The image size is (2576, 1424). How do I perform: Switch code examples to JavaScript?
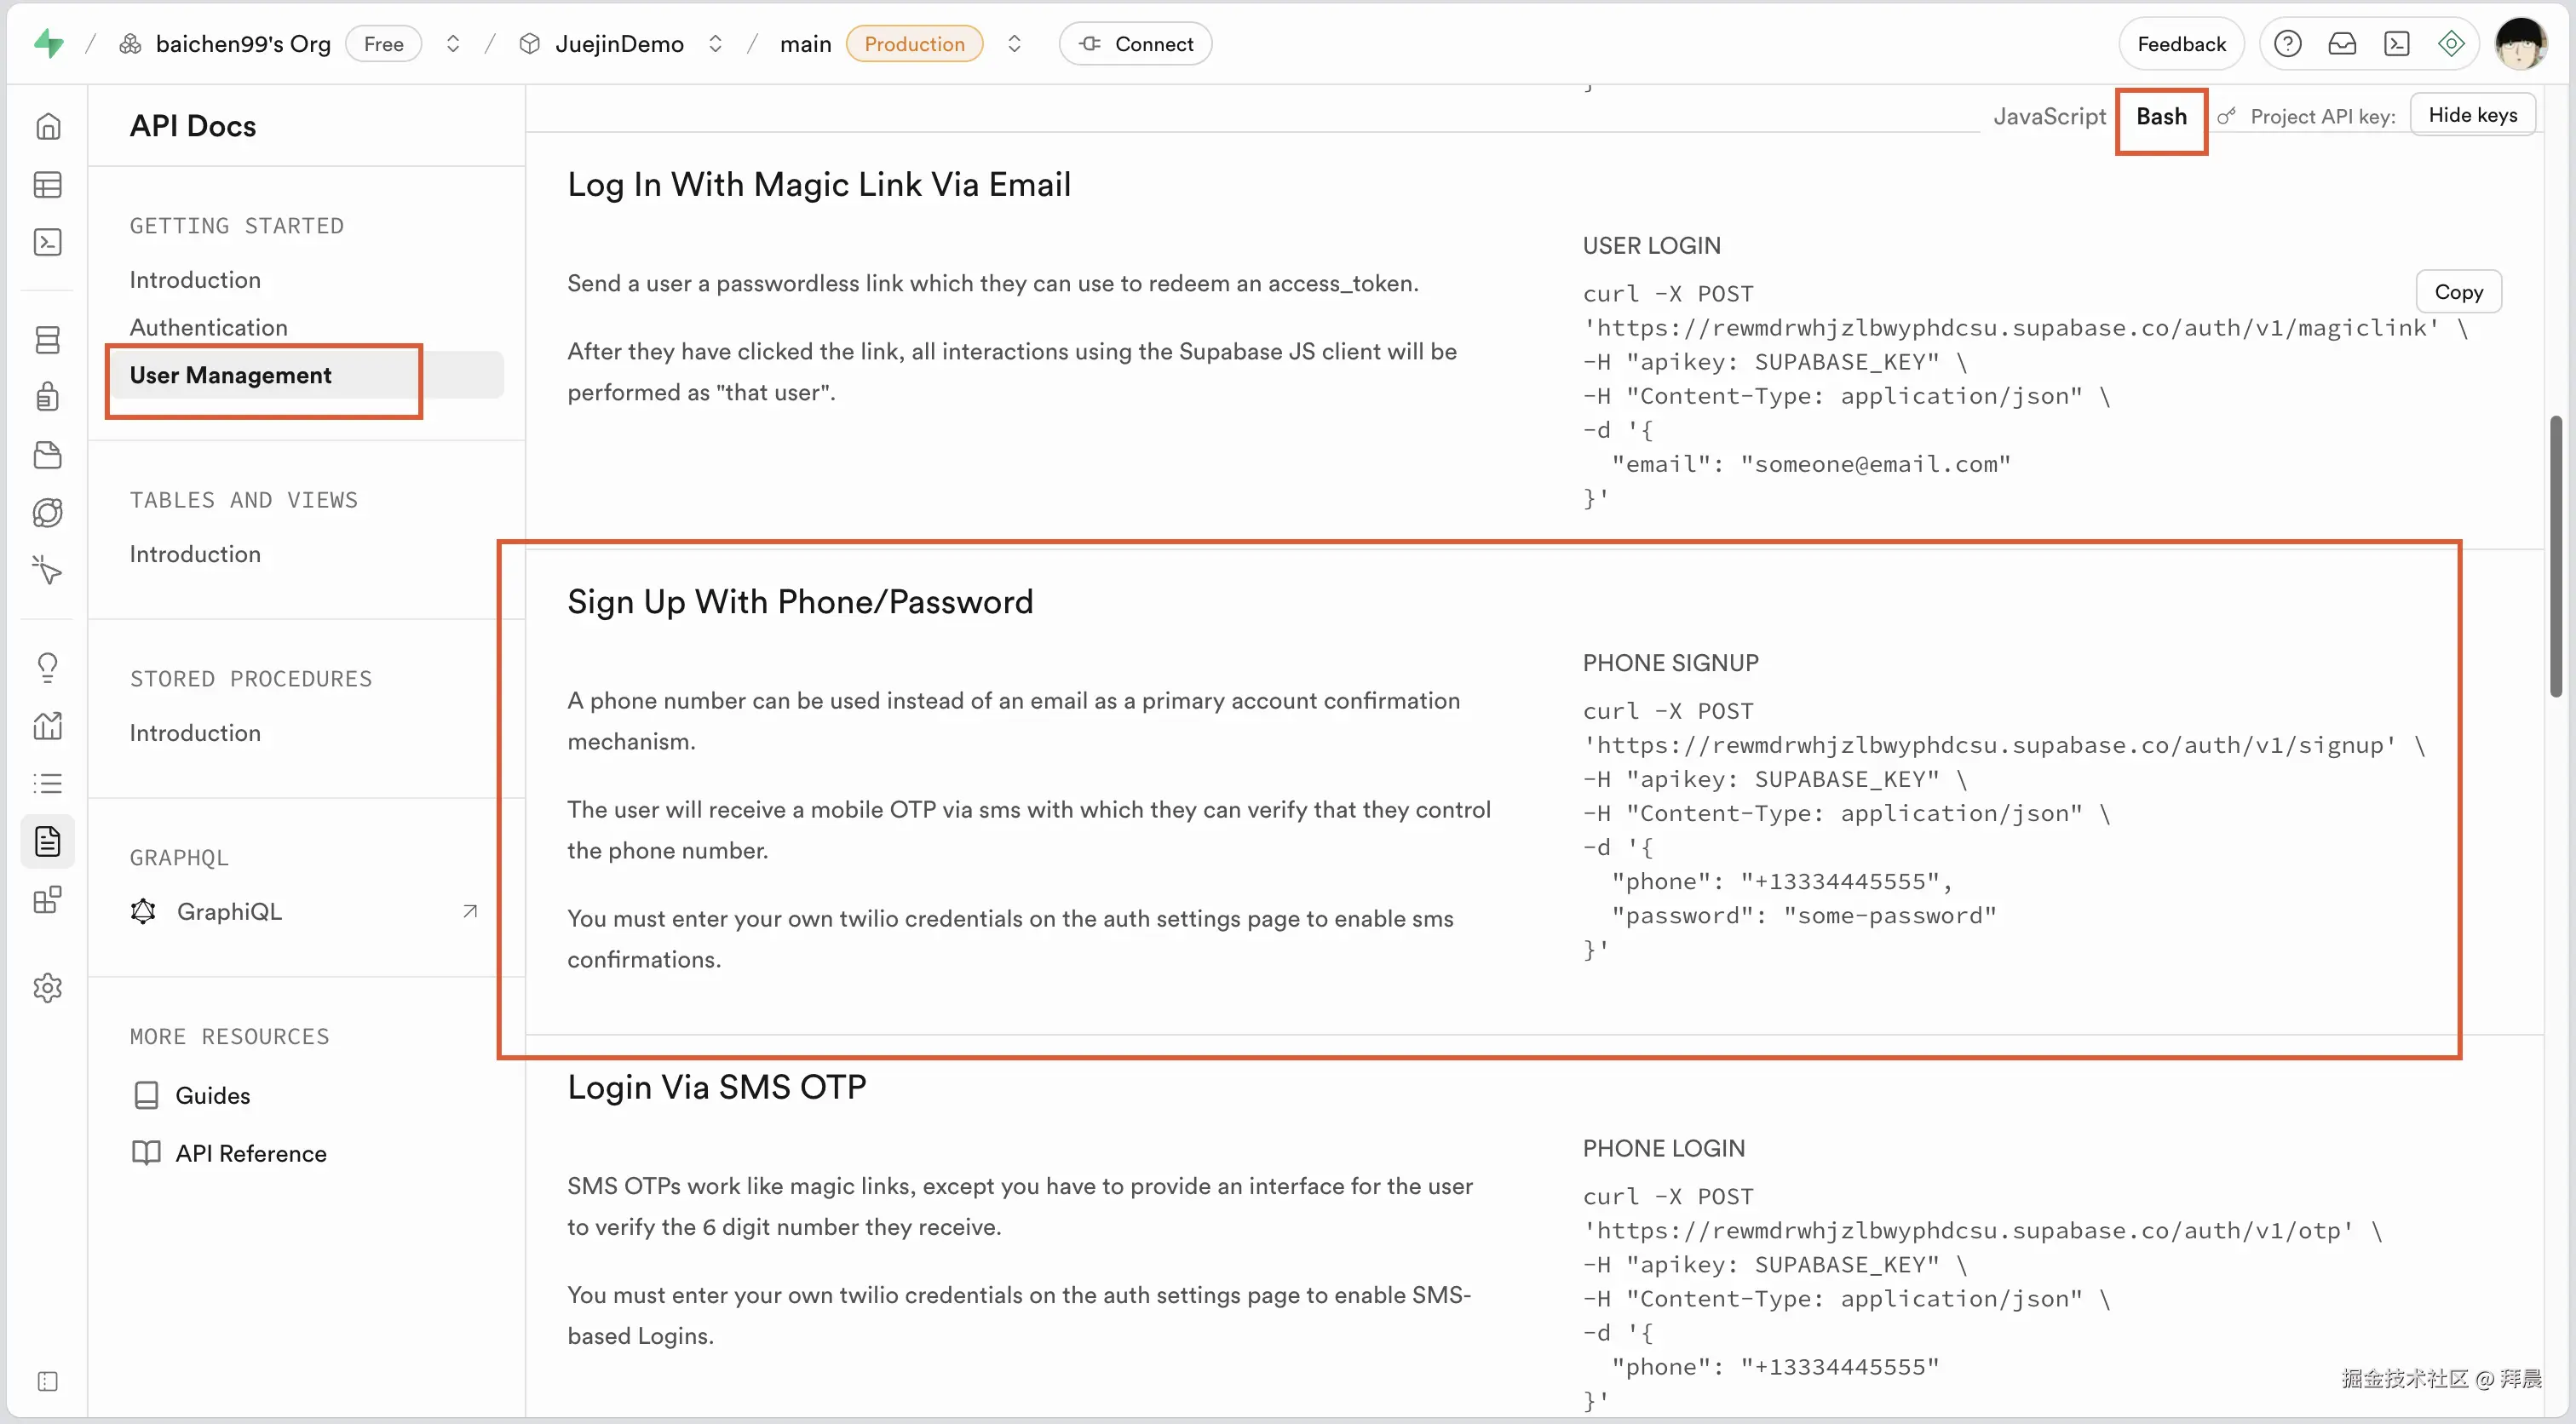2049,116
